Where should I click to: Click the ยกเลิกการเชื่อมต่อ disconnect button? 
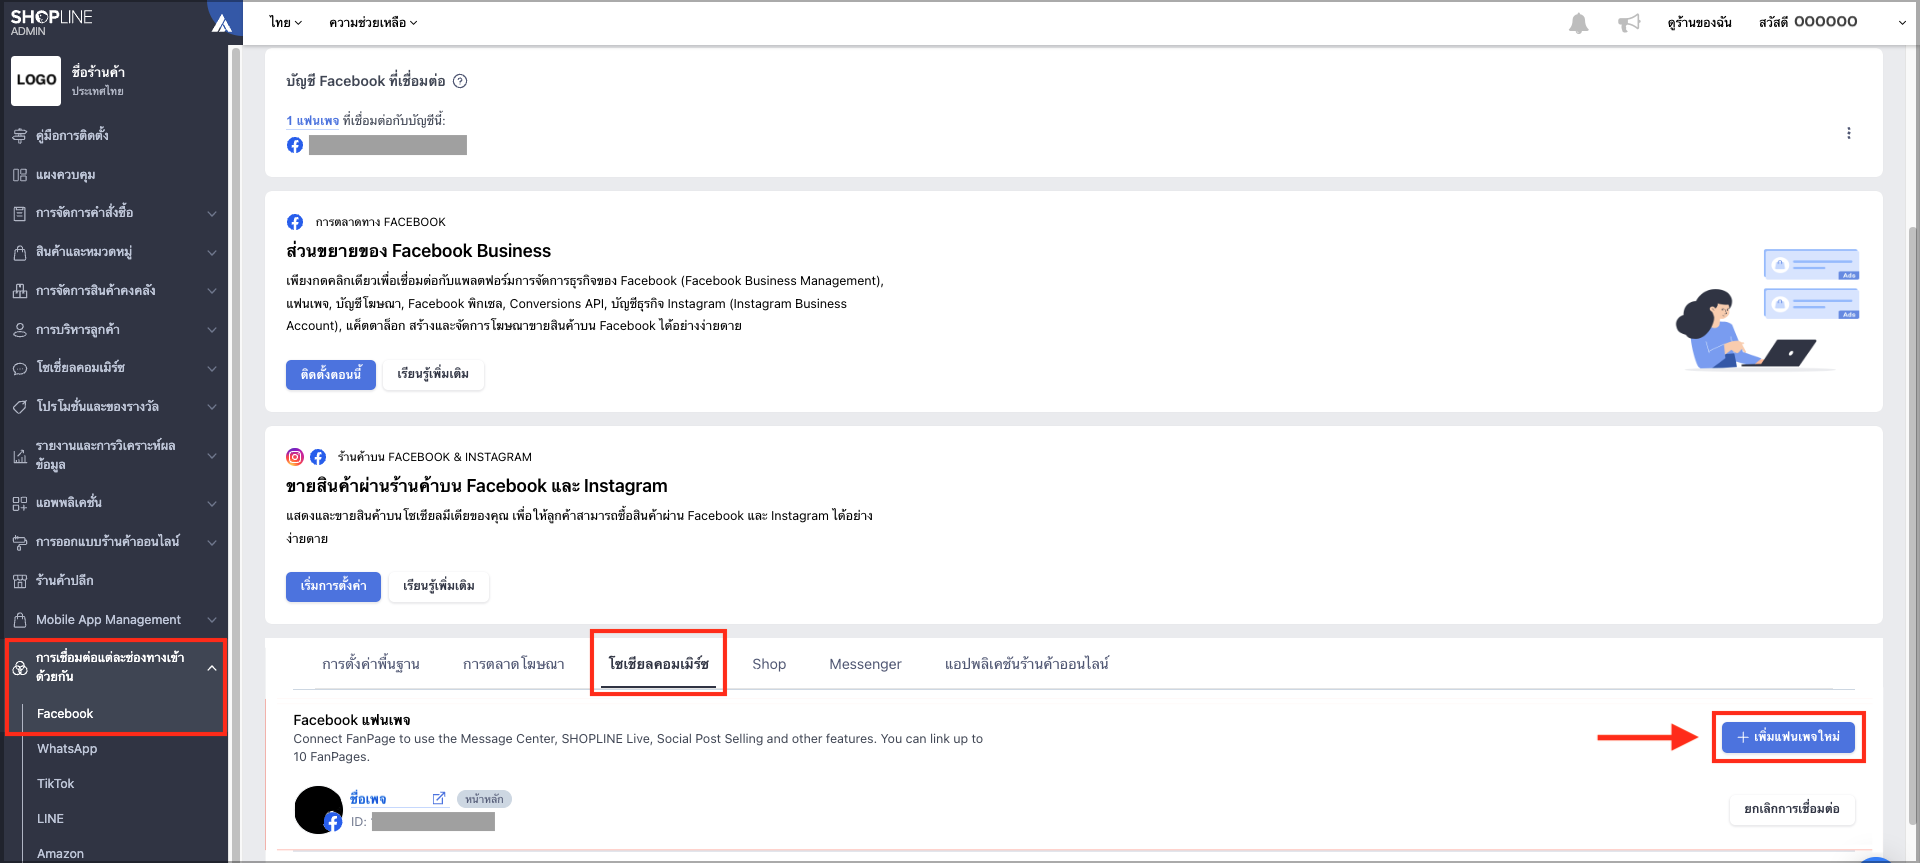1792,809
